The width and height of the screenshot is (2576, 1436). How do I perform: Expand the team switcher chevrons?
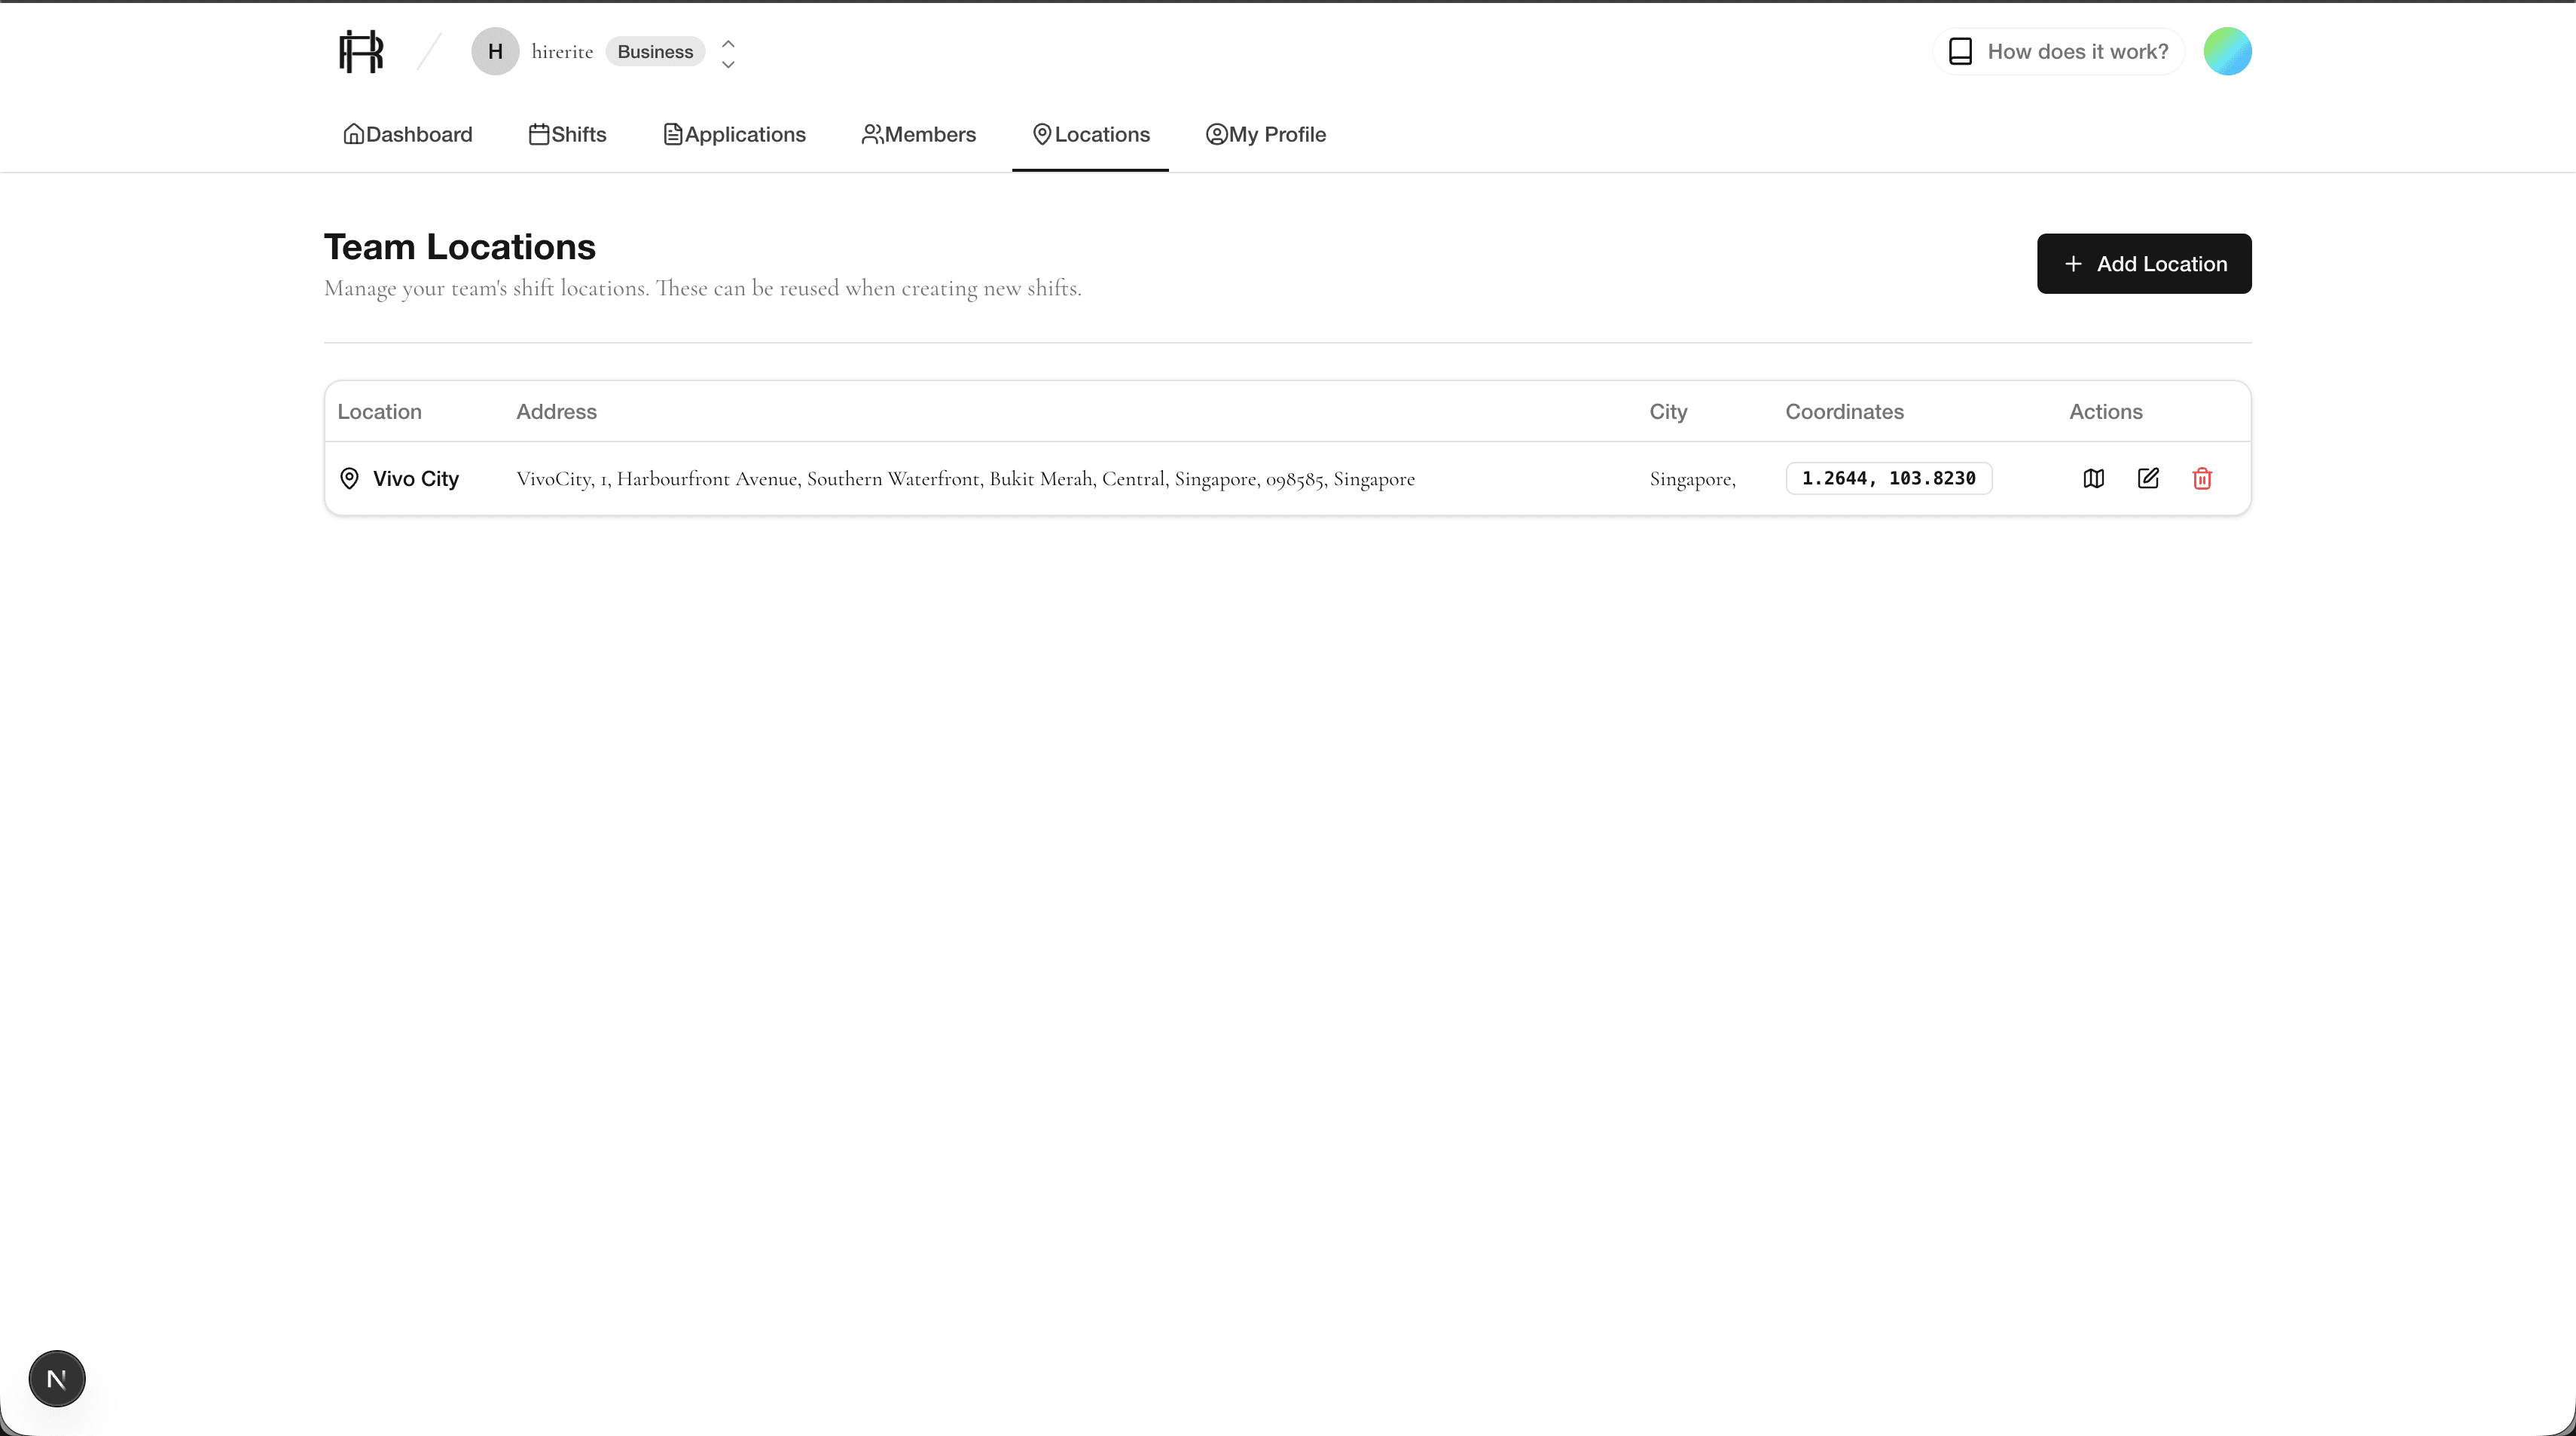(x=728, y=53)
